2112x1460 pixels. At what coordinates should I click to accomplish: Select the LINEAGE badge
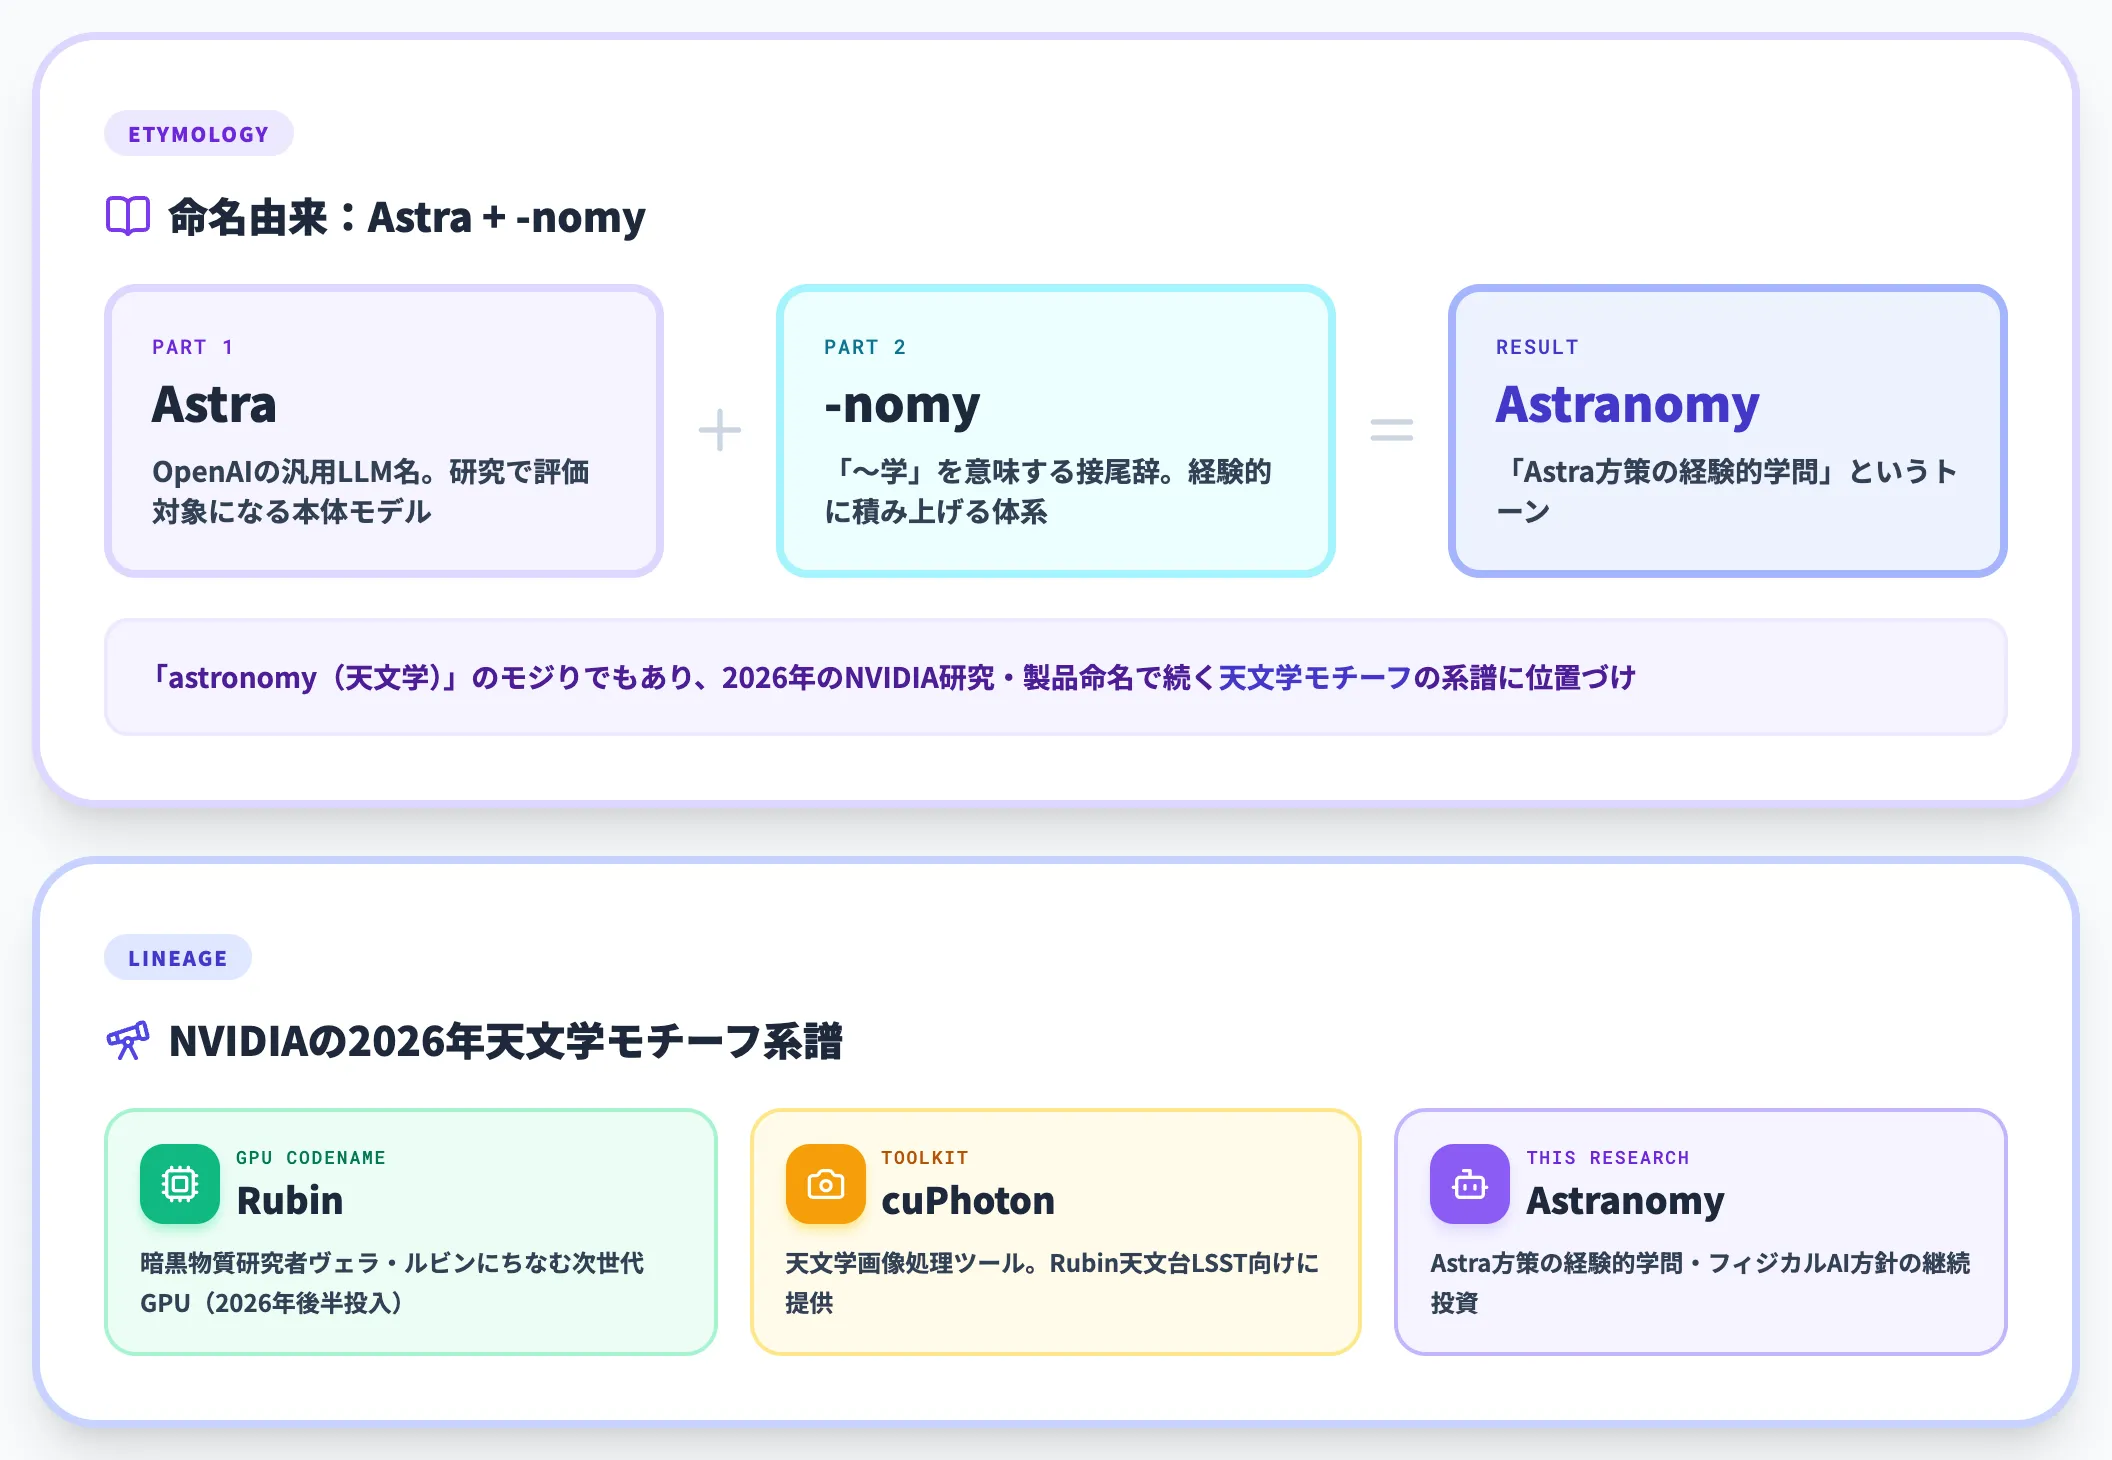tap(178, 958)
